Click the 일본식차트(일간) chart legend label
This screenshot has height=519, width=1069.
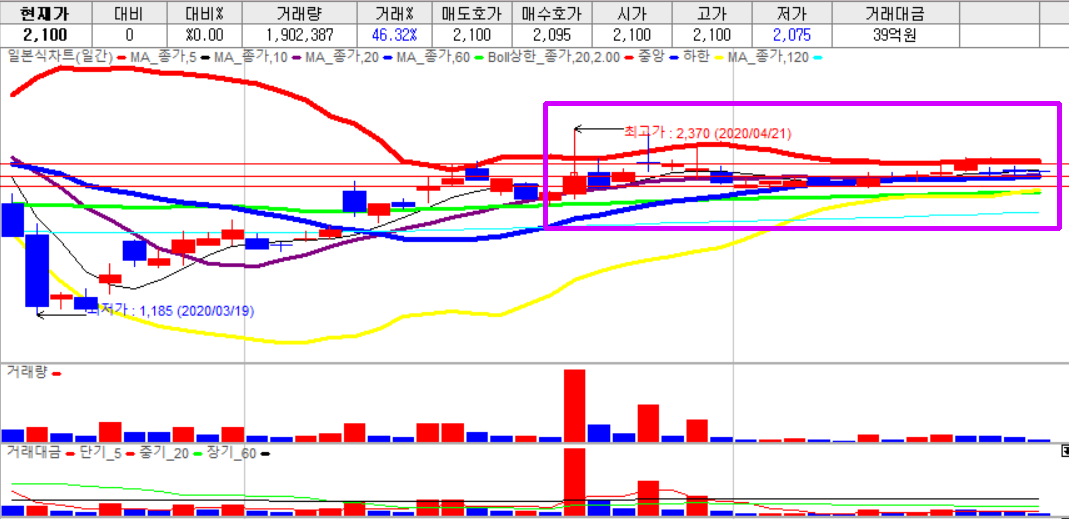tap(59, 57)
